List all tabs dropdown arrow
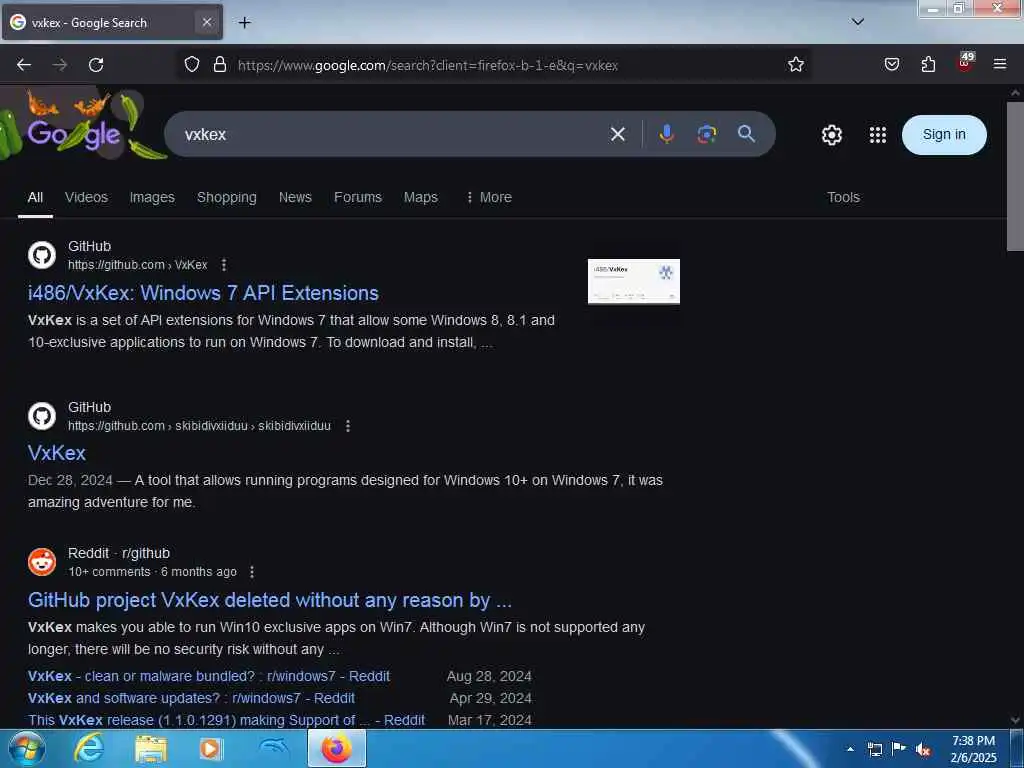1024x768 pixels. tap(857, 22)
